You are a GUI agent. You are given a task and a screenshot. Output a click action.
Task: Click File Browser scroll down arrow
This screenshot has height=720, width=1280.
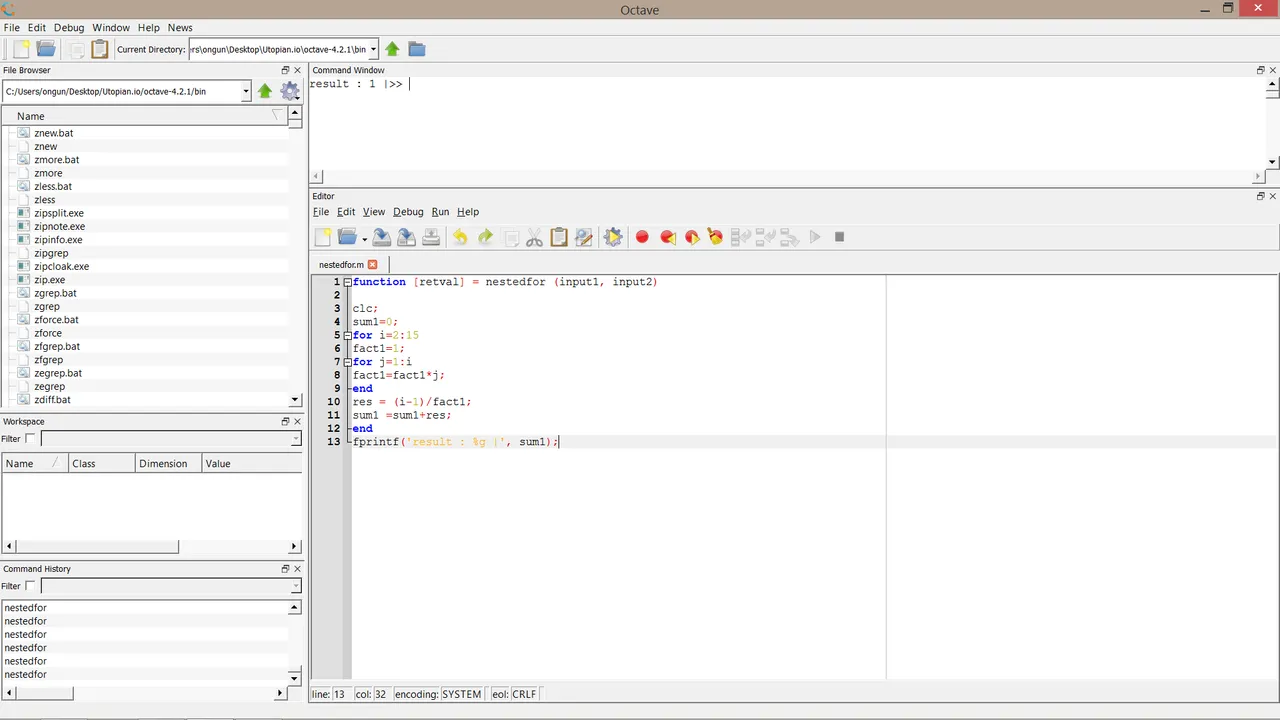click(x=295, y=400)
